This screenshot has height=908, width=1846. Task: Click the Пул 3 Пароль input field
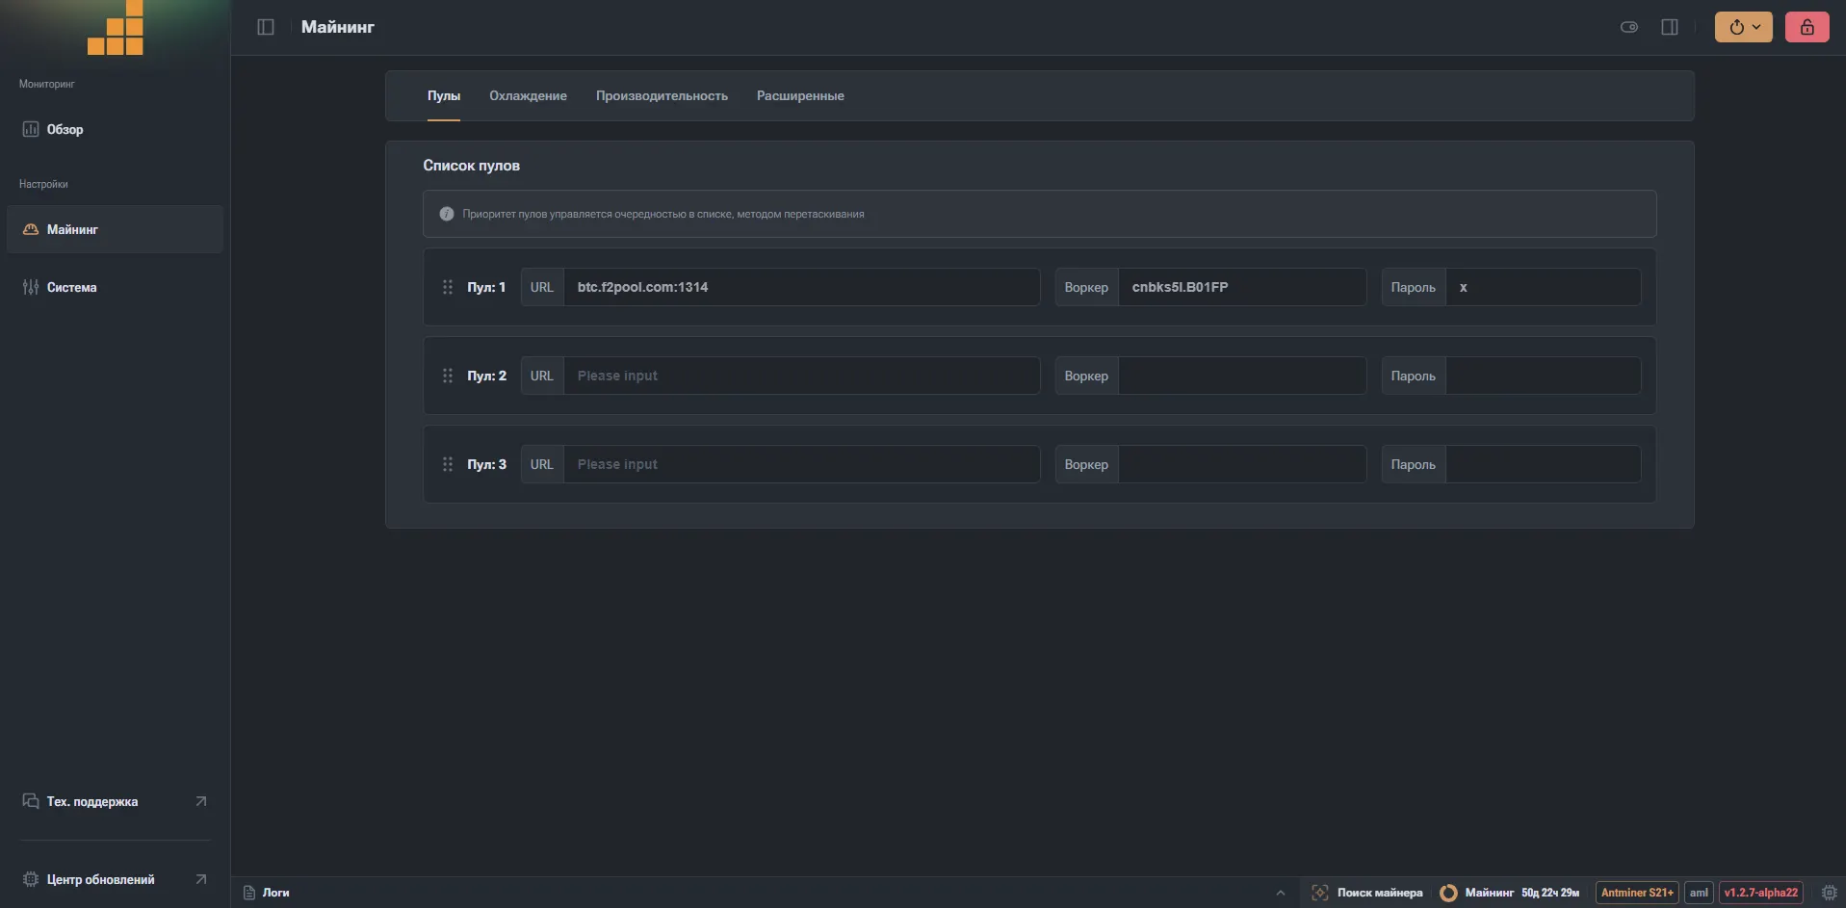pos(1543,464)
